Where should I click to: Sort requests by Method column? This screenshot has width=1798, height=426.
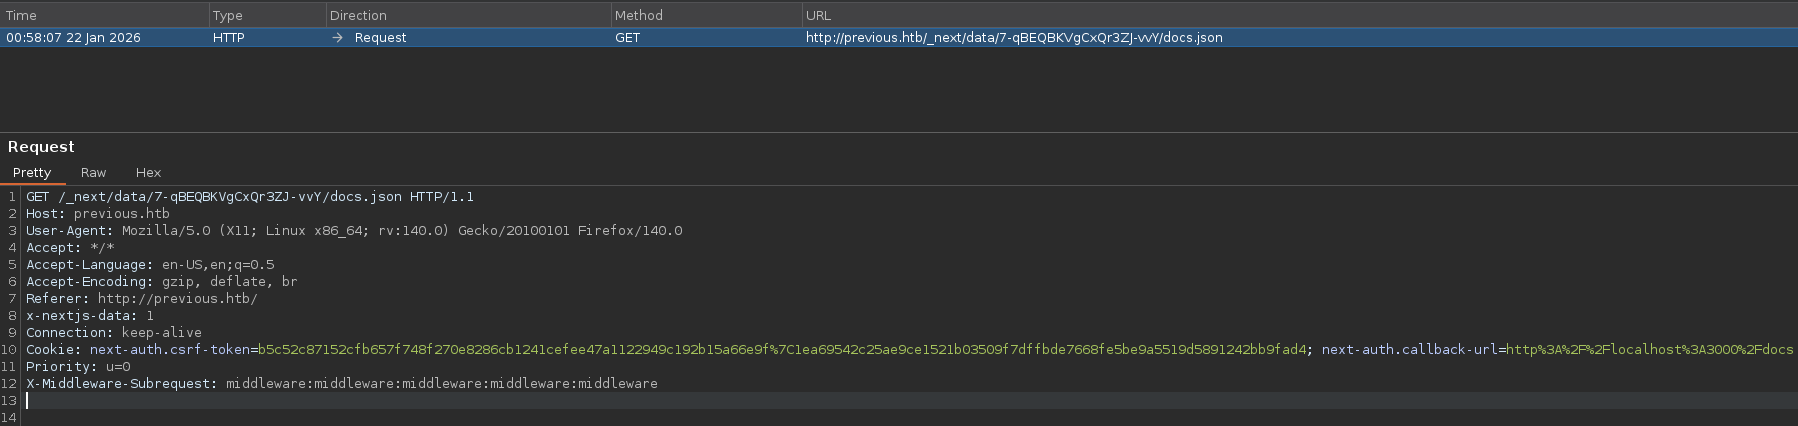pyautogui.click(x=638, y=15)
